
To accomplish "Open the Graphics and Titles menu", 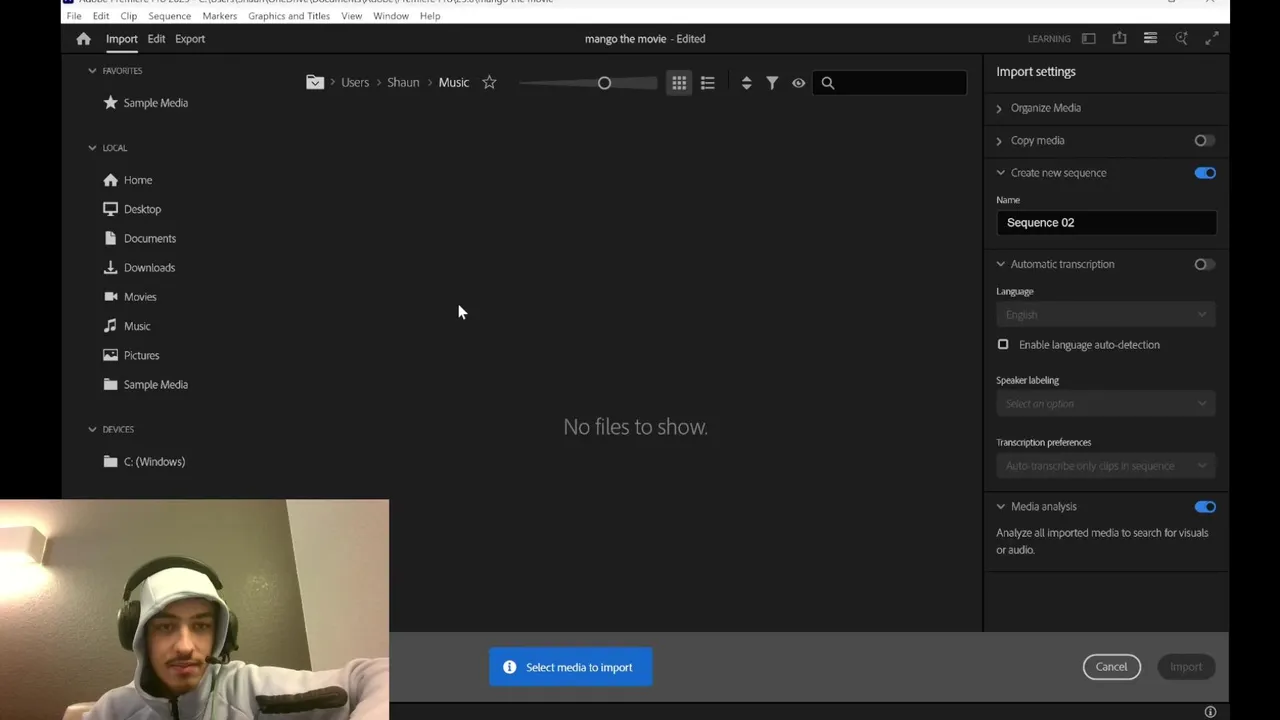I will pos(289,16).
